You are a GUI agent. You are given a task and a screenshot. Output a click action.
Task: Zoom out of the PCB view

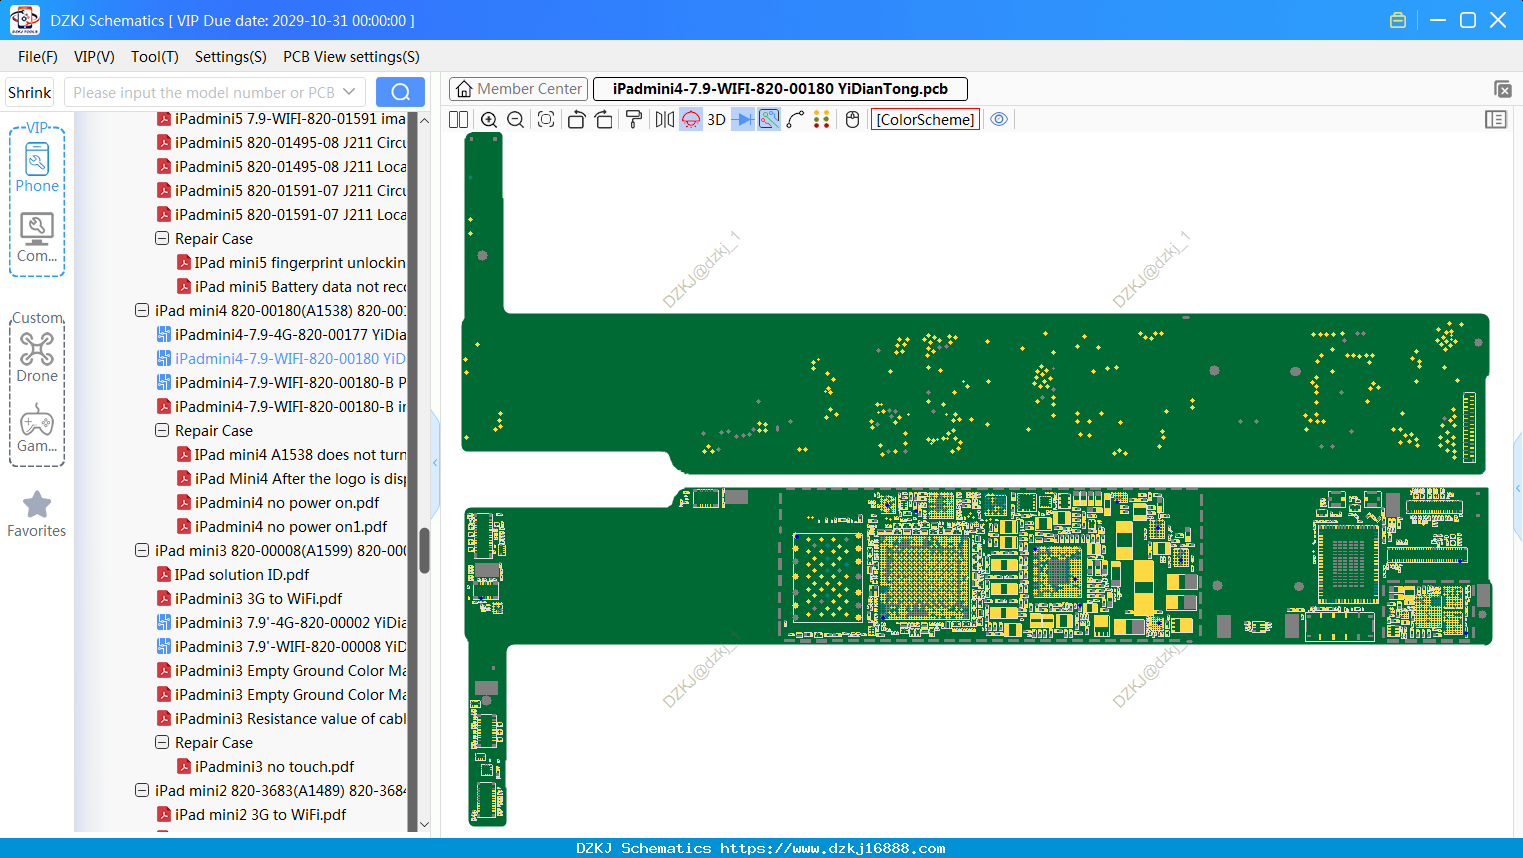point(516,120)
